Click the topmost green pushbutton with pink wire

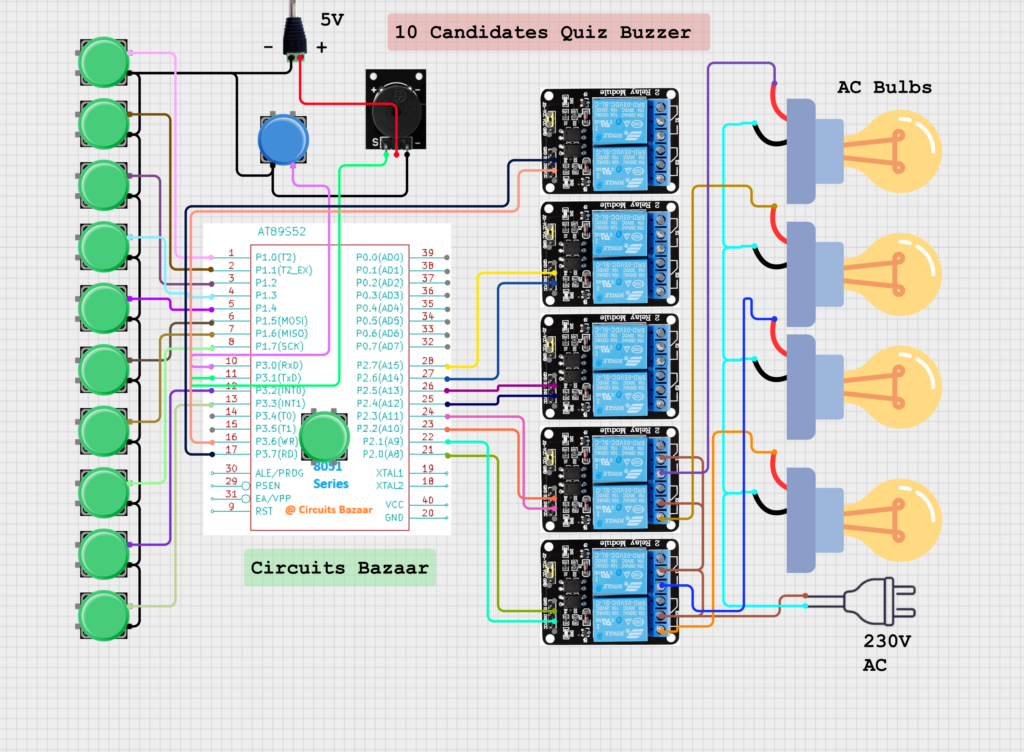point(103,63)
